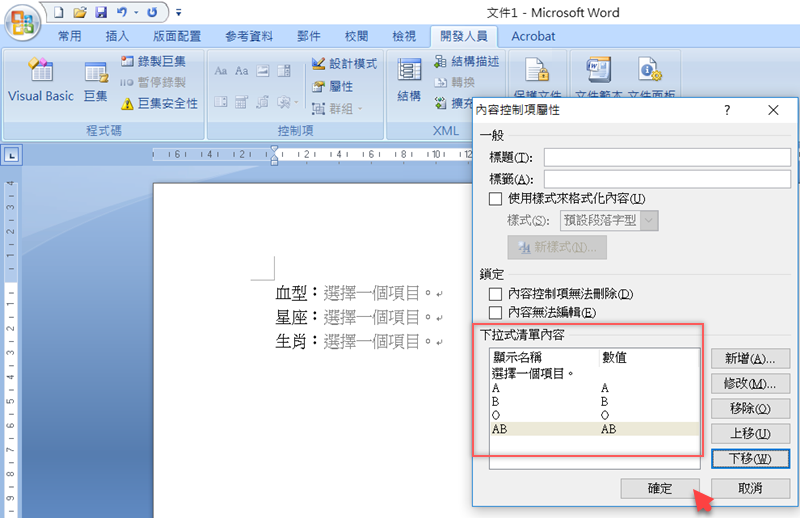Click the Office button orb
800x518 pixels.
pos(22,22)
